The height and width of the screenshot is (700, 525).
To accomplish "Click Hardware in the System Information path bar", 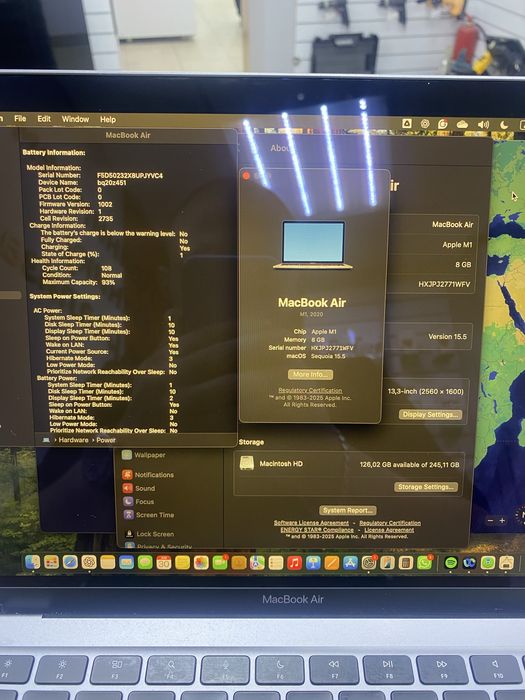I will tap(73, 440).
